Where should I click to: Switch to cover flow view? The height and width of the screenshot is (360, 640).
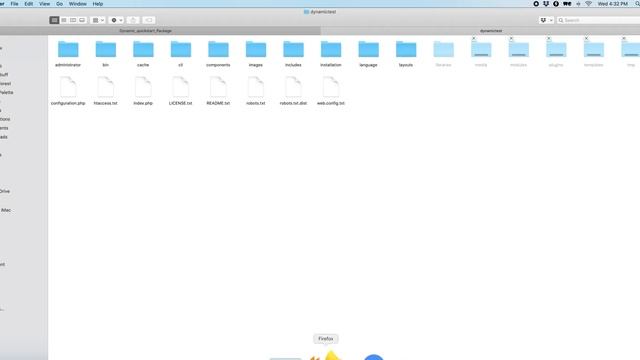coord(82,20)
